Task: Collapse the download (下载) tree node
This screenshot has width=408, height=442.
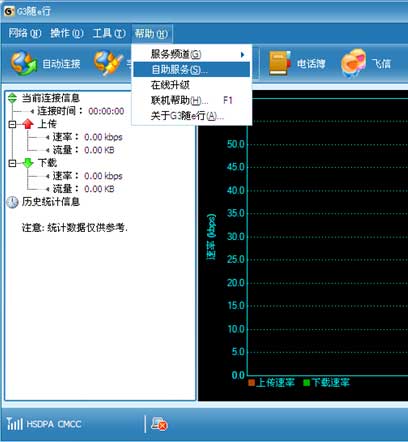Action: pyautogui.click(x=12, y=163)
